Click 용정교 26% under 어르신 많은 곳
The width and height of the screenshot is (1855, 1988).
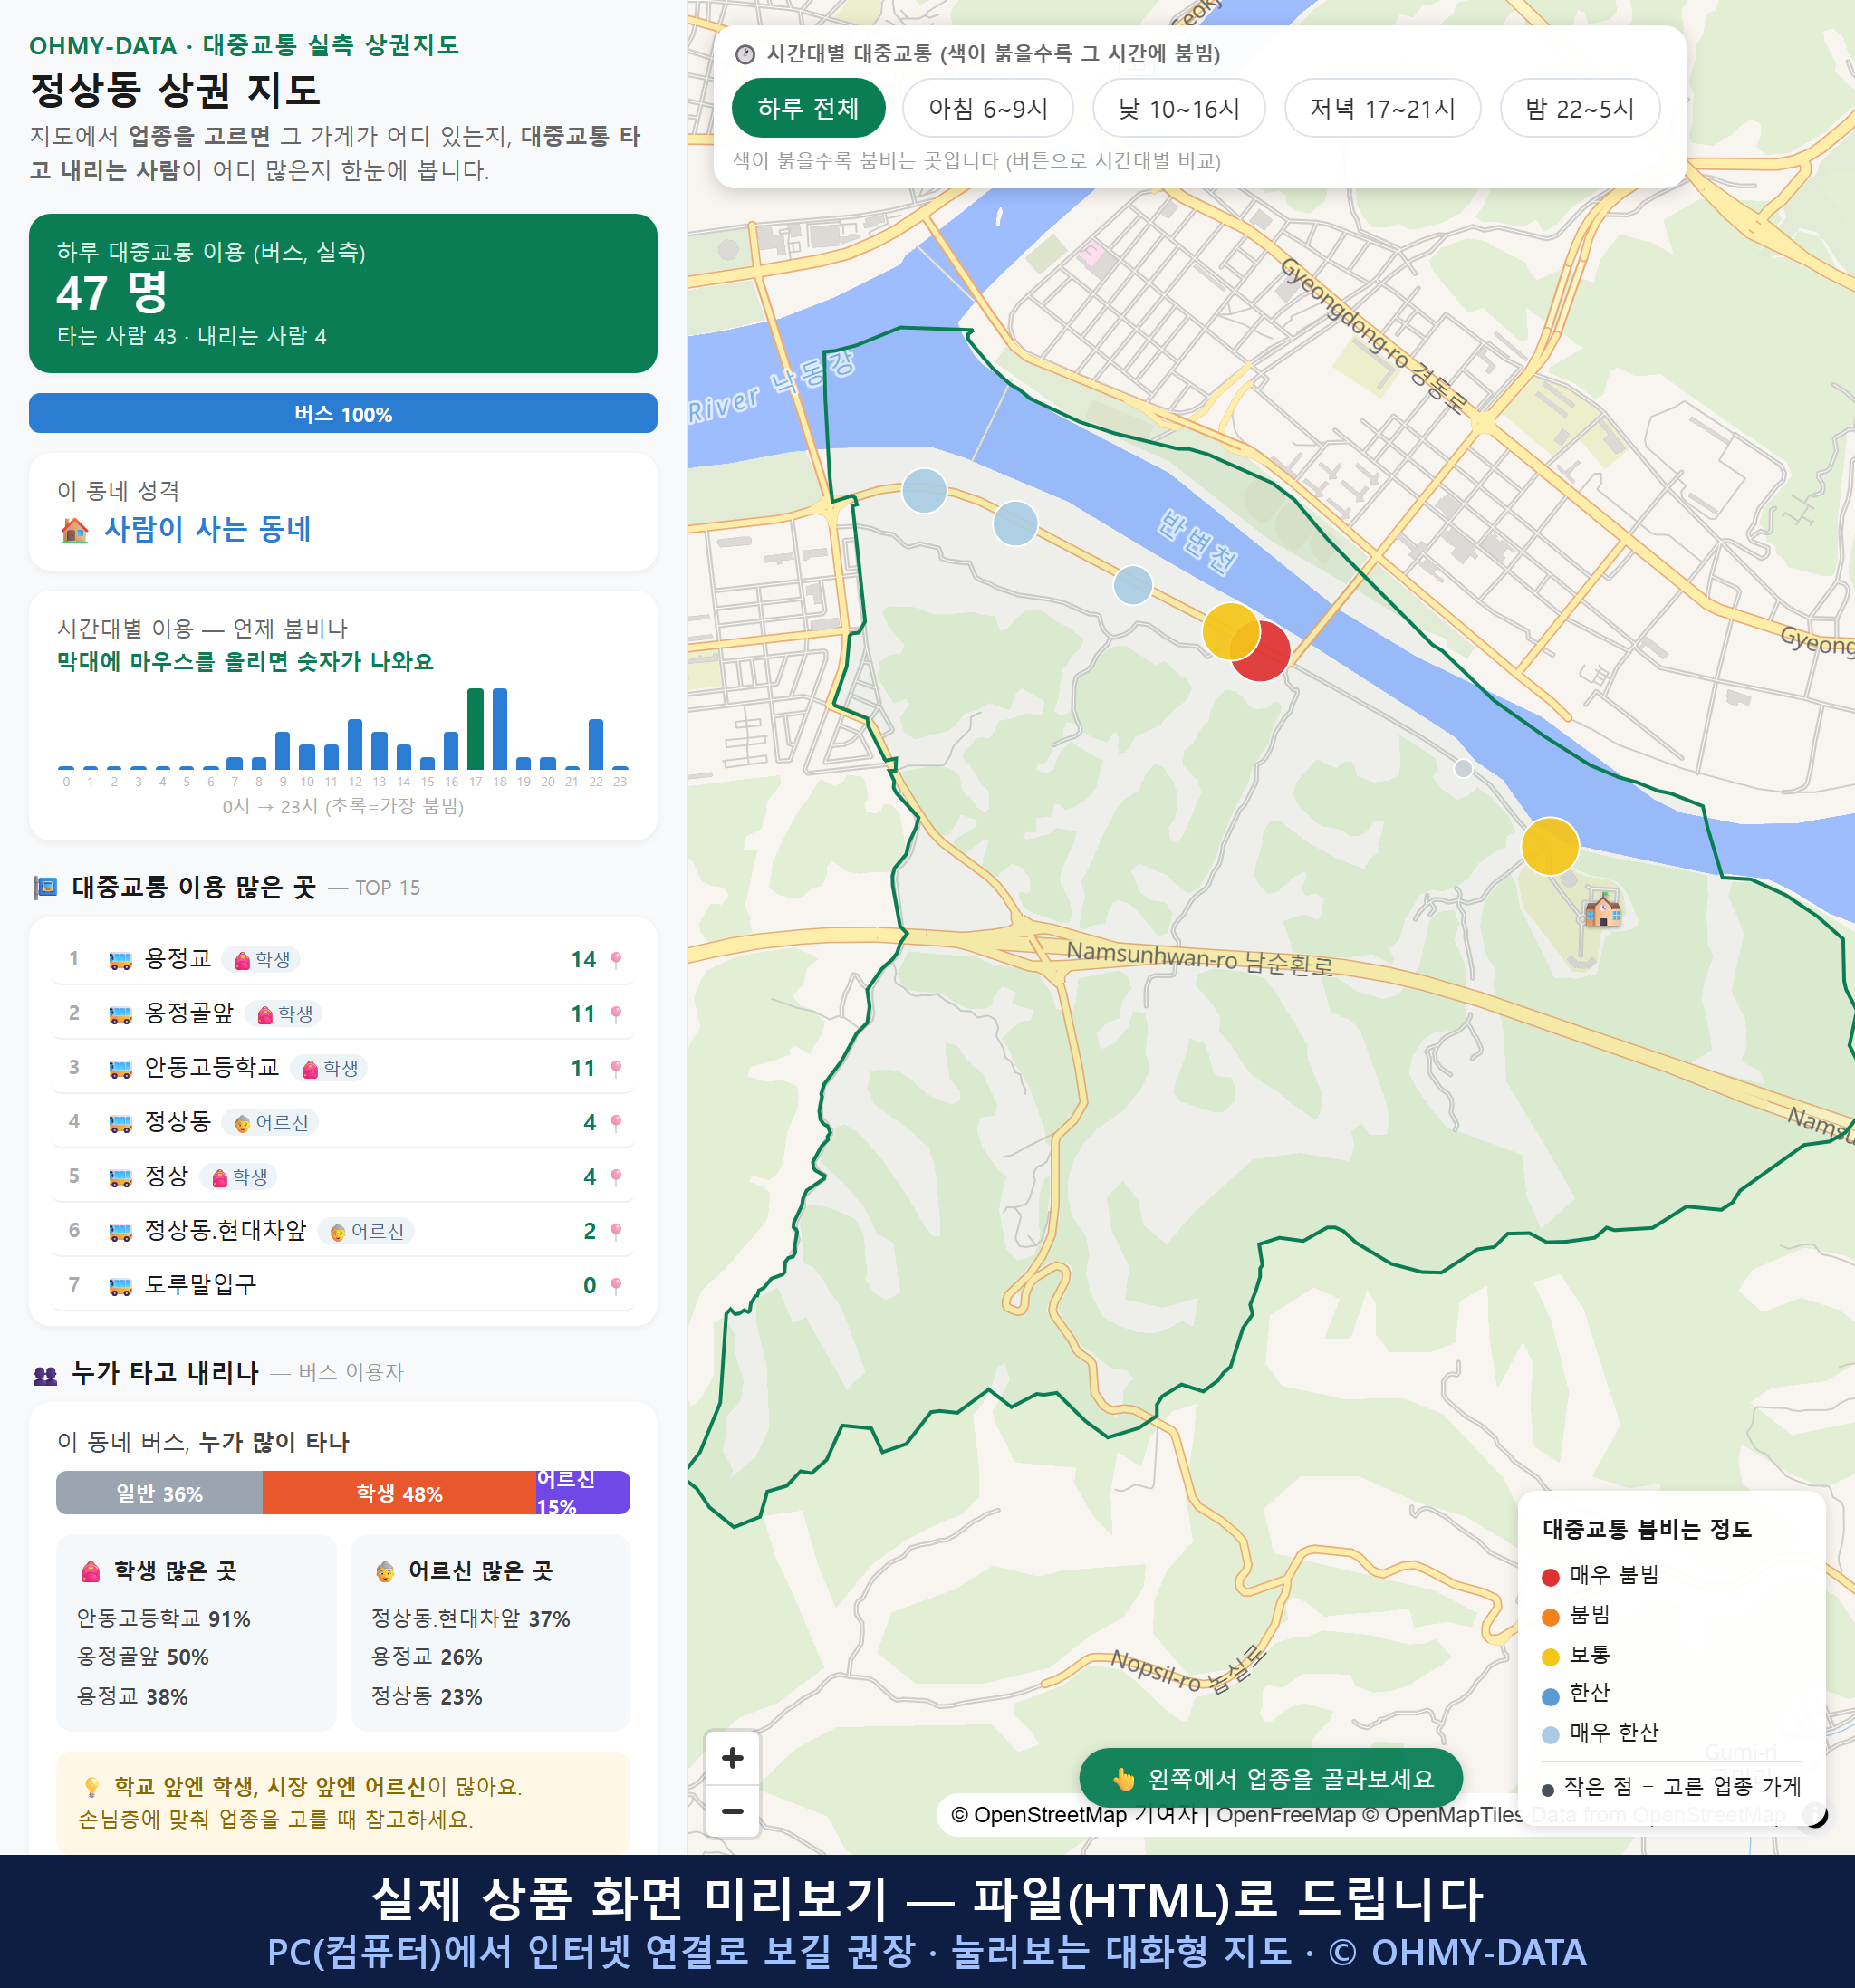pos(427,1657)
